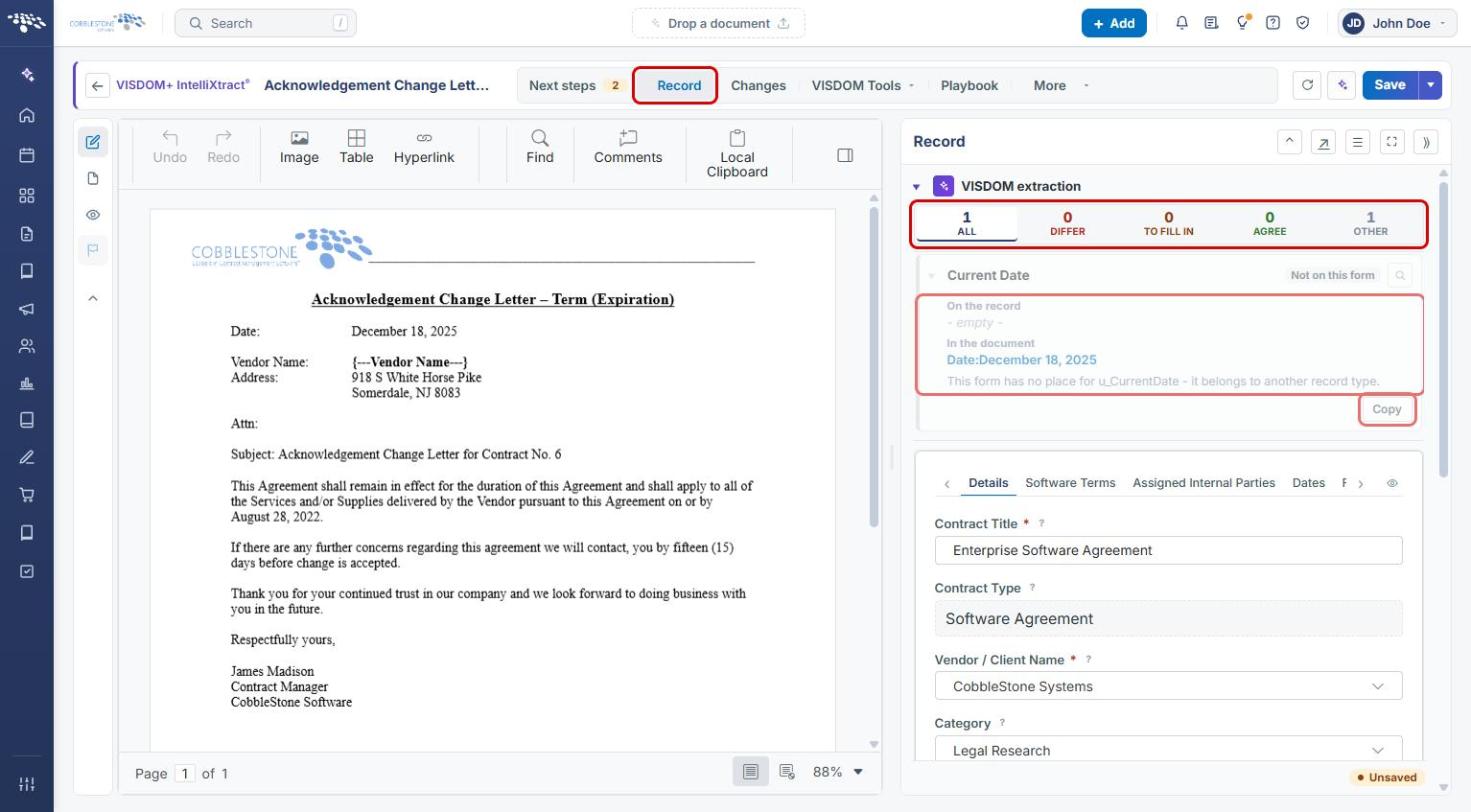Insert a Table from the editor toolbar
The image size is (1471, 812).
(356, 147)
